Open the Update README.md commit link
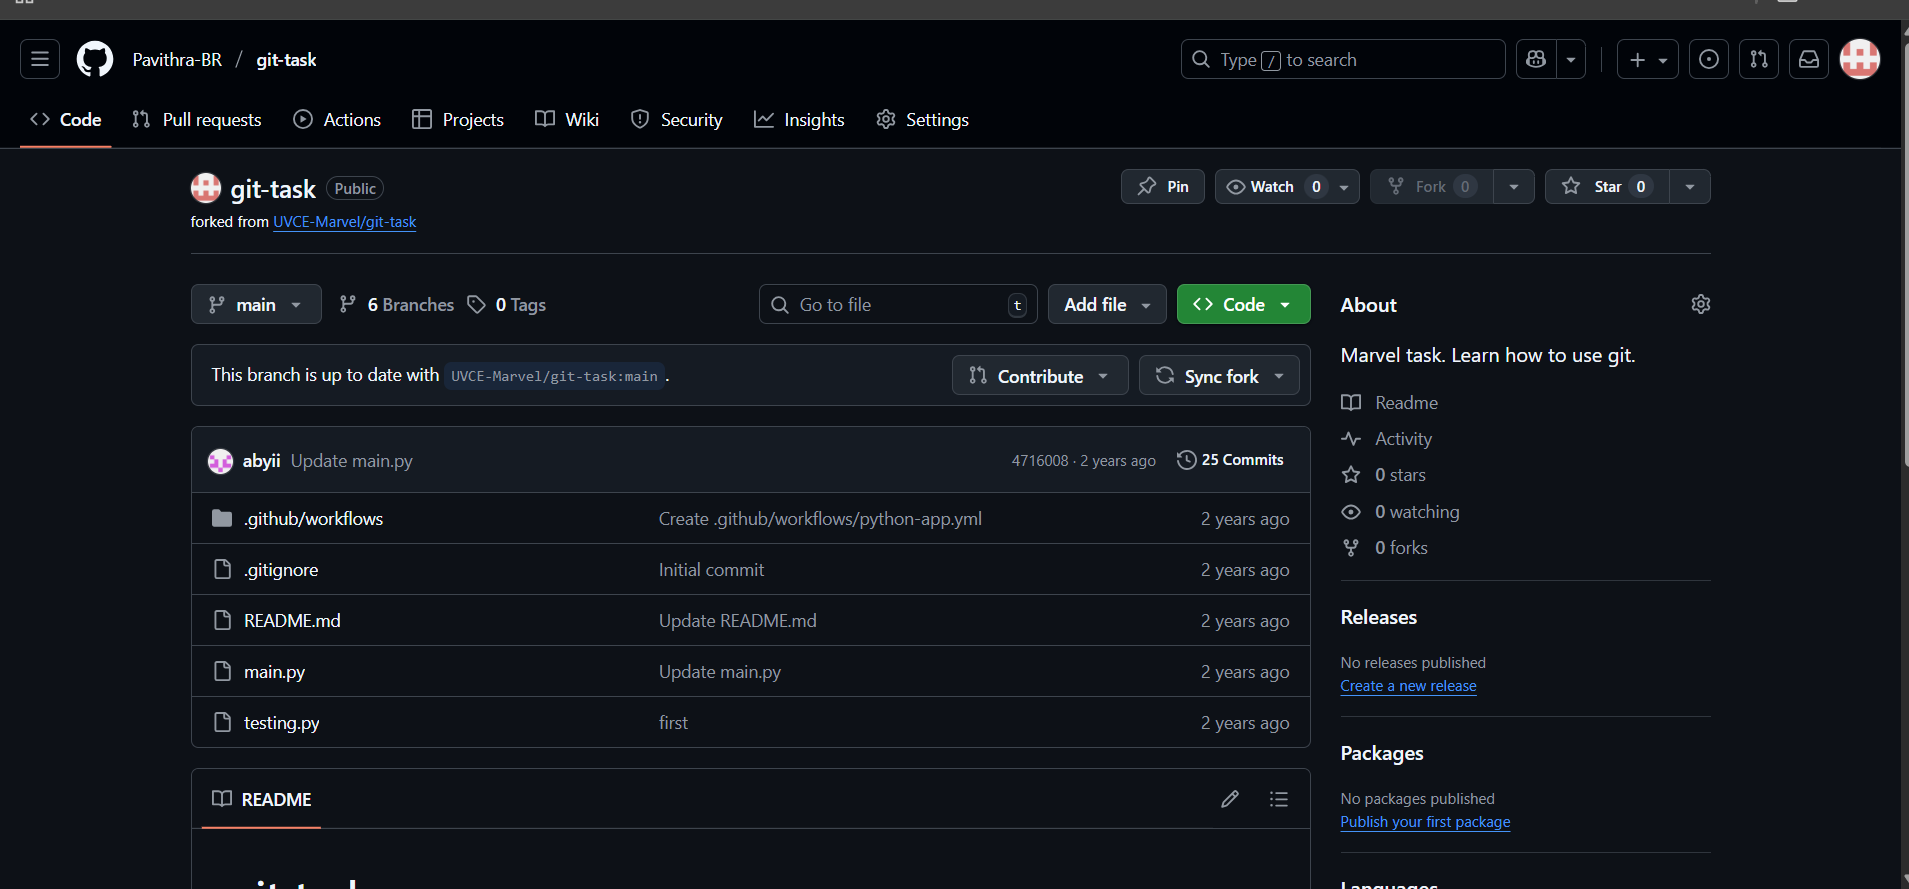The height and width of the screenshot is (889, 1909). pos(737,621)
